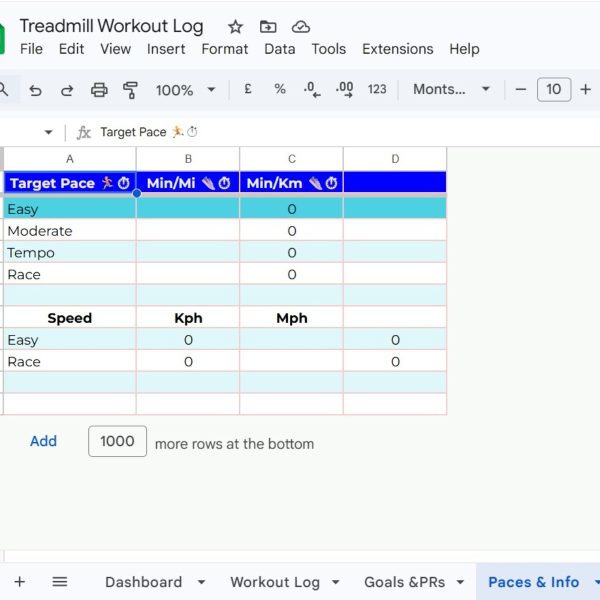The width and height of the screenshot is (600, 600).
Task: Increase decimal places icon
Action: [x=344, y=90]
